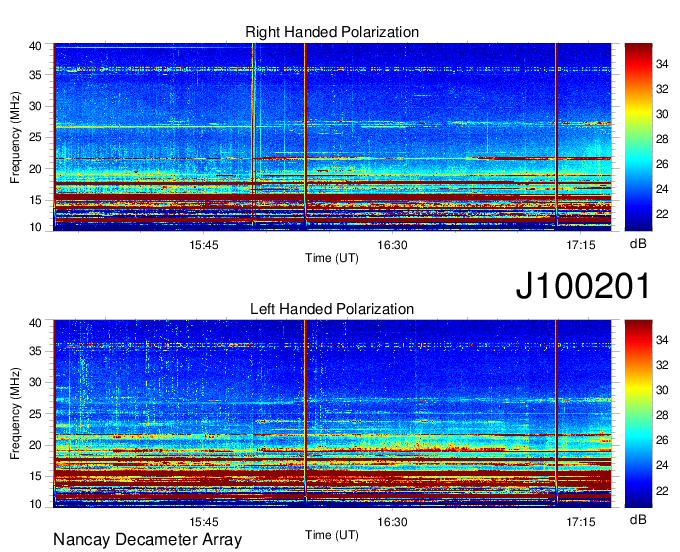Click the 30 frequency tick of Right Handed plot
This screenshot has width=680, height=552.
(x=35, y=106)
